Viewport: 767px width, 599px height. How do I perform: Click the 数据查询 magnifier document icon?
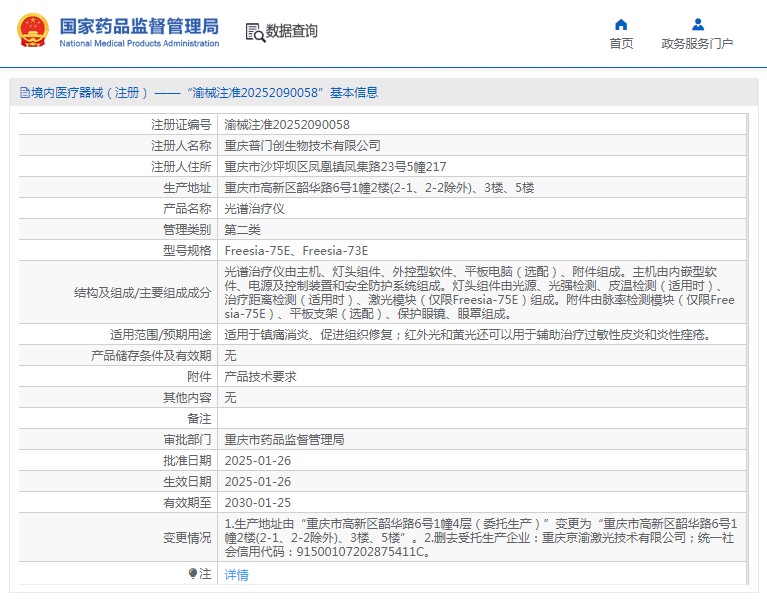click(x=254, y=32)
